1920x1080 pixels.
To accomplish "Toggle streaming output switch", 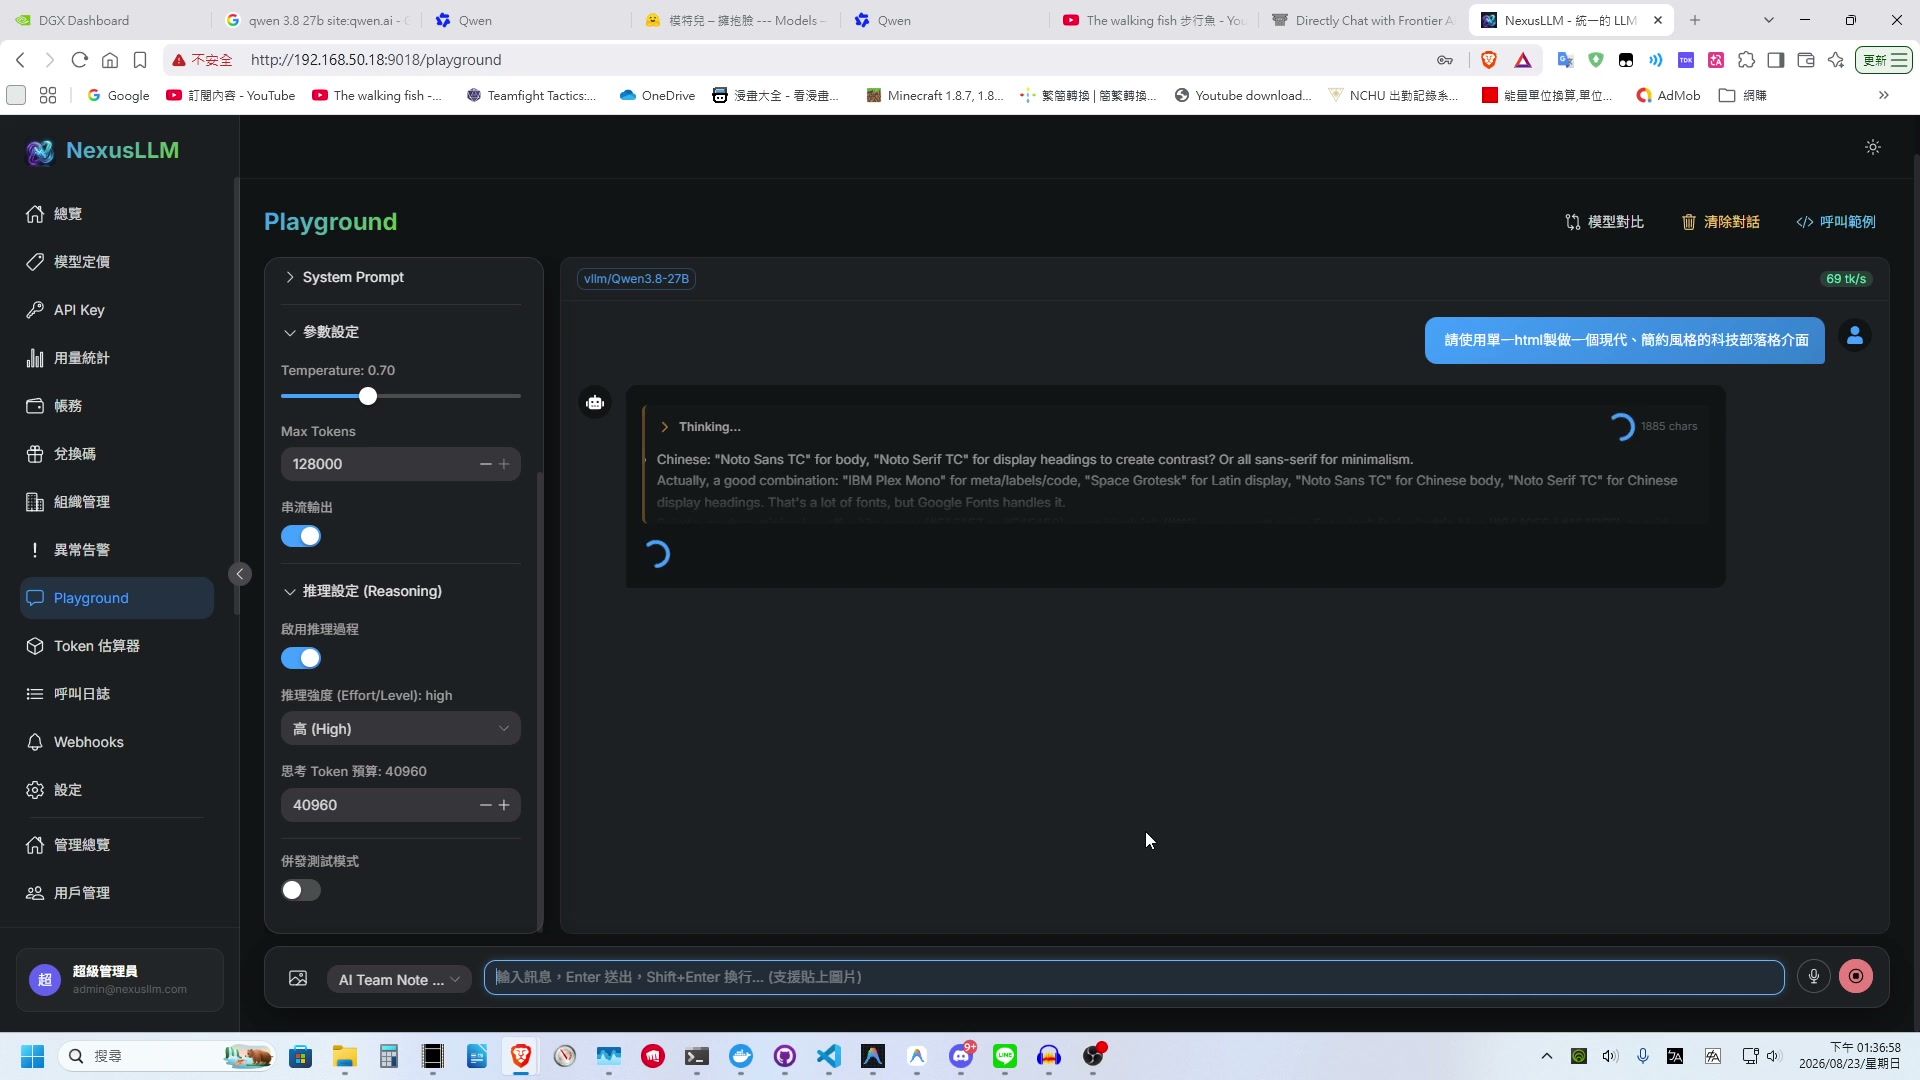I will coord(301,536).
